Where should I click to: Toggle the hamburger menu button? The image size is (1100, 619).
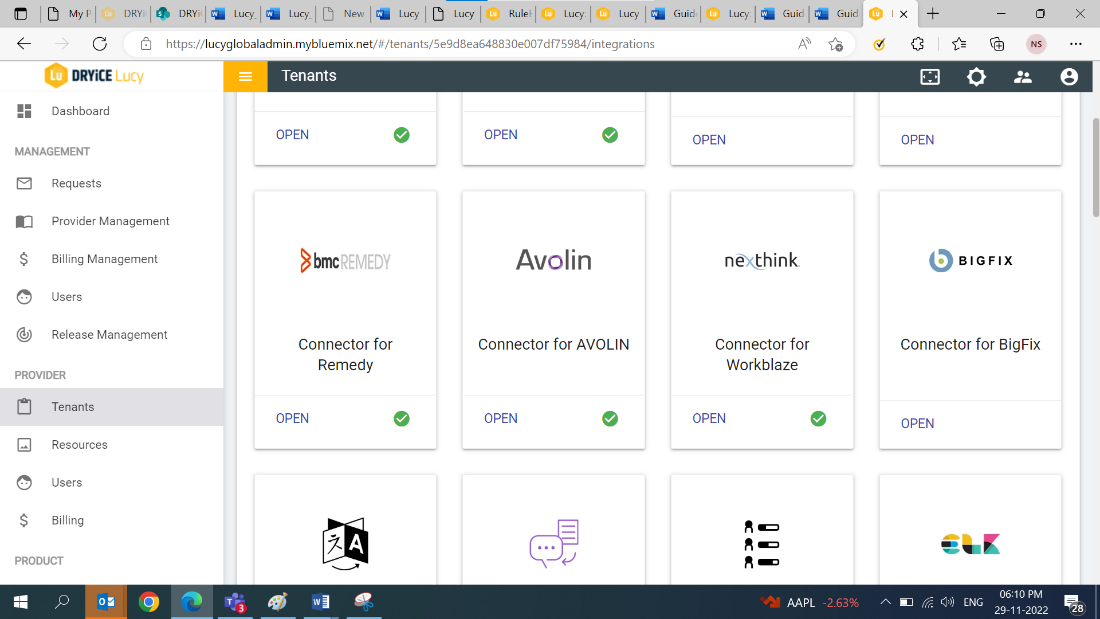(245, 76)
